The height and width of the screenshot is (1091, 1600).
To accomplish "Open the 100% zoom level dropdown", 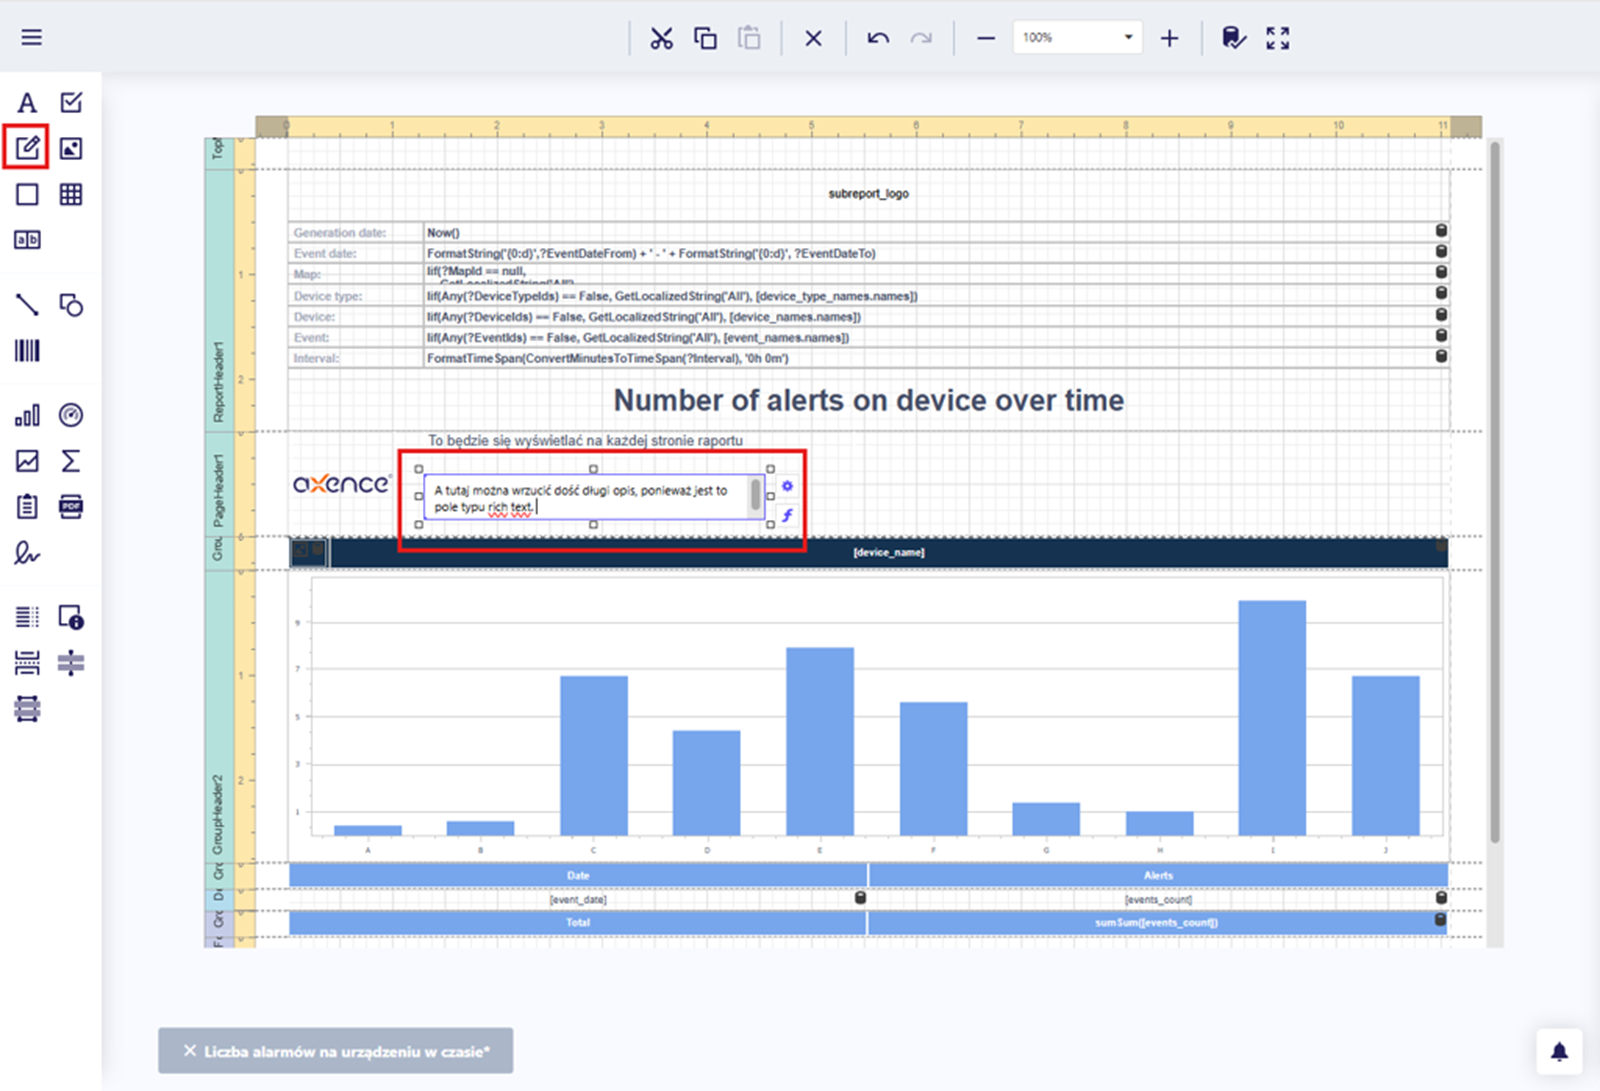I will [x=1128, y=38].
